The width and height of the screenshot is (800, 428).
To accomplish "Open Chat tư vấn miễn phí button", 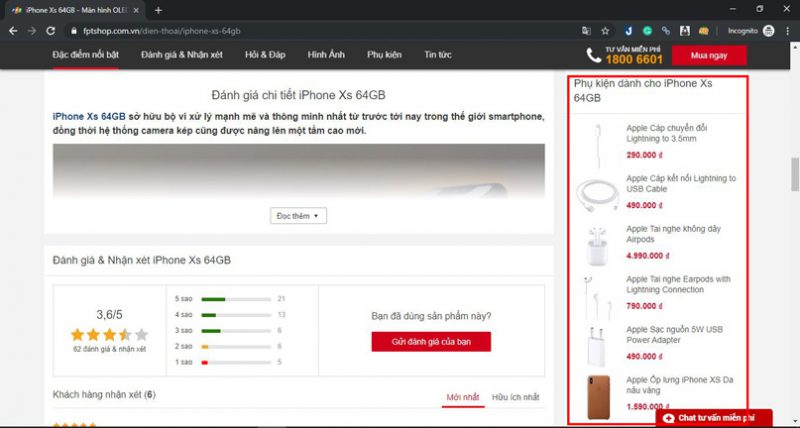I will click(x=714, y=418).
